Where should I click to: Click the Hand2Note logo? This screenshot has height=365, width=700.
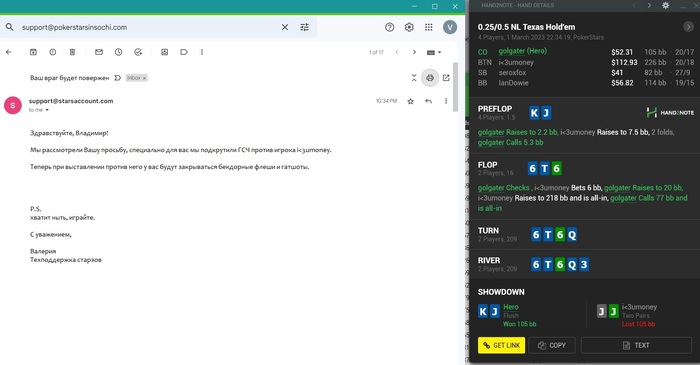point(670,113)
